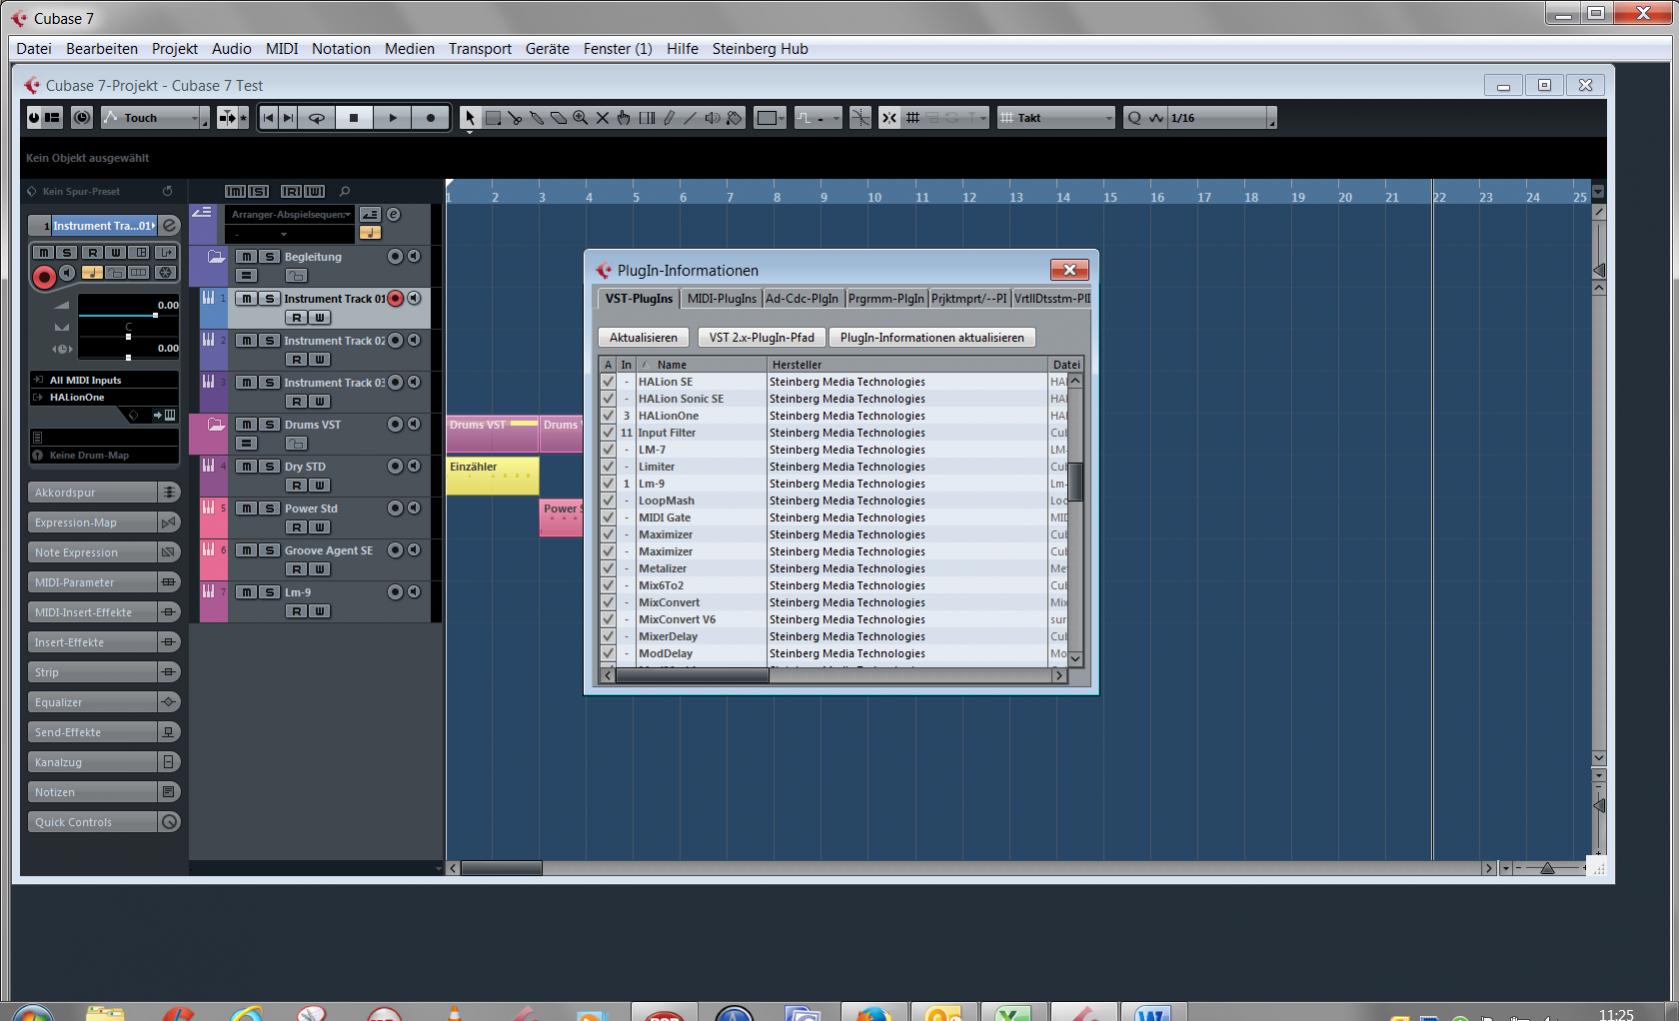Select the Color paint bucket tool
Screen dimensions: 1679x1021
[x=734, y=118]
